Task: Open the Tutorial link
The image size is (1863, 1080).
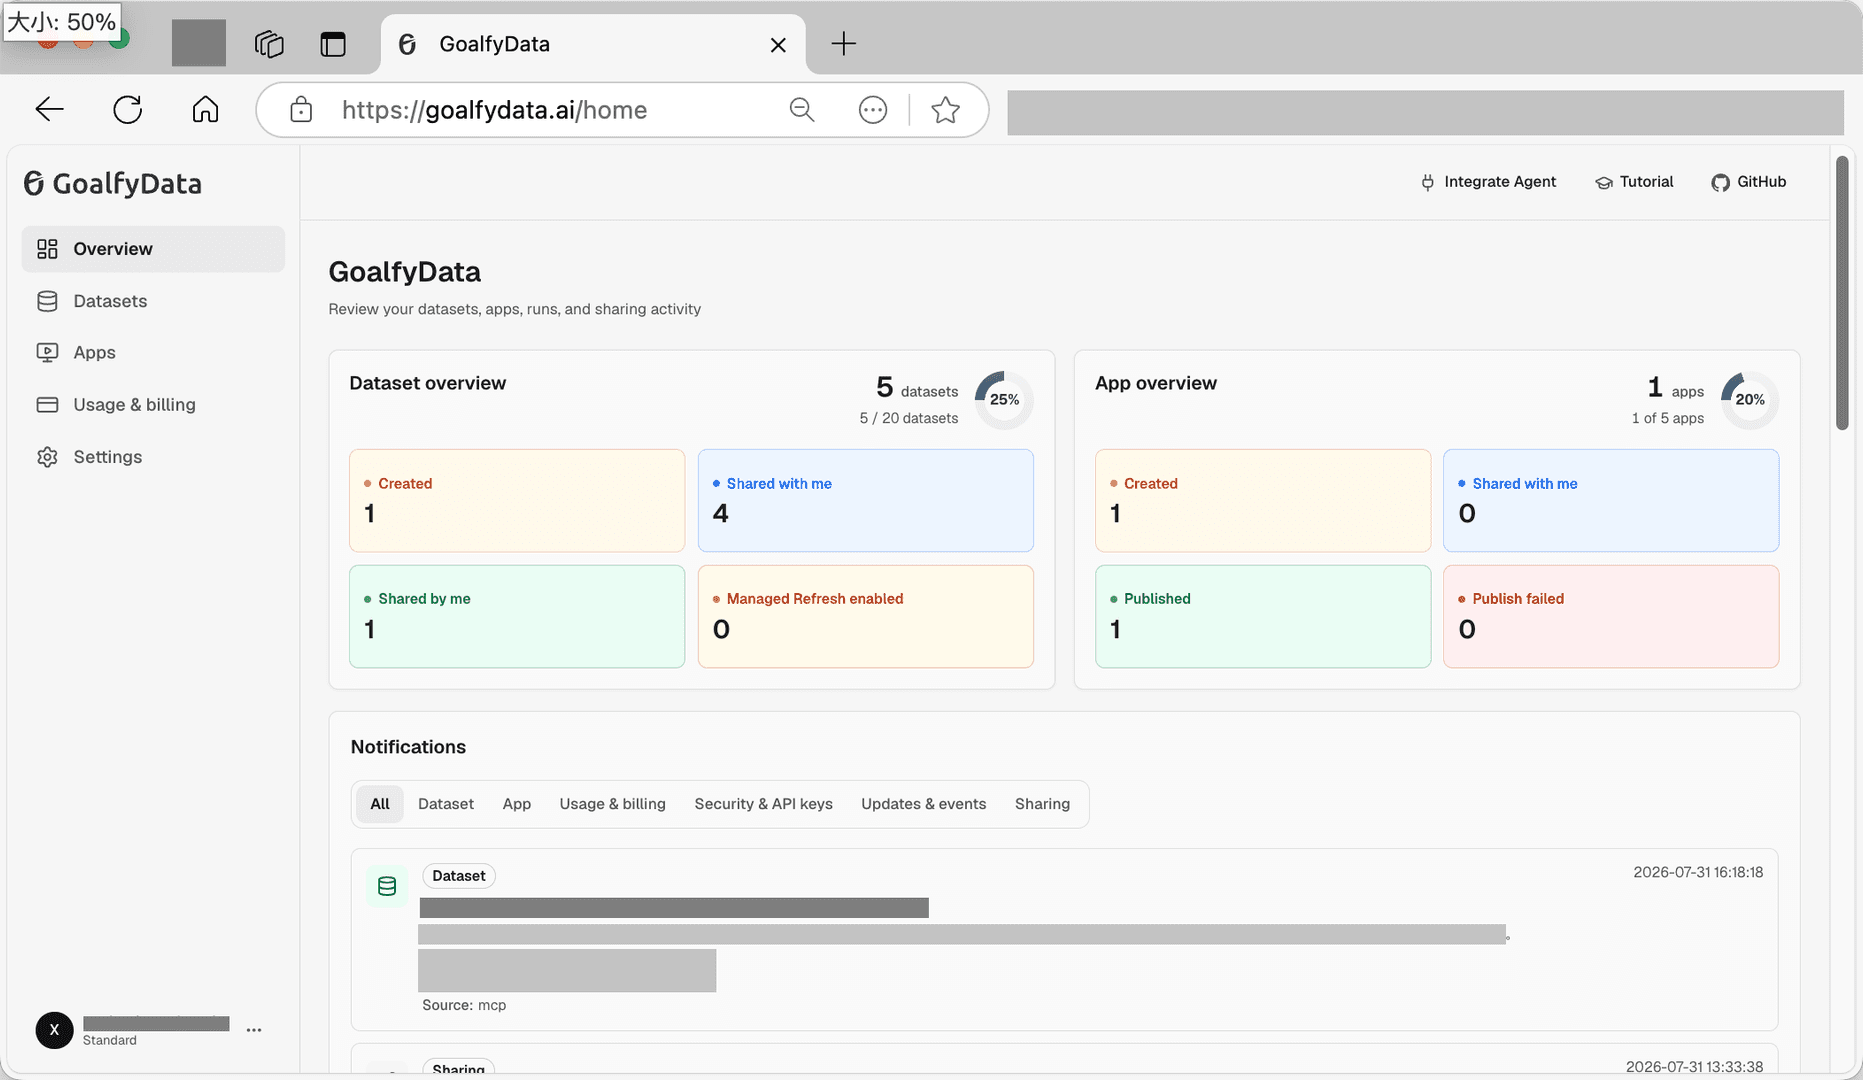Action: (1634, 182)
